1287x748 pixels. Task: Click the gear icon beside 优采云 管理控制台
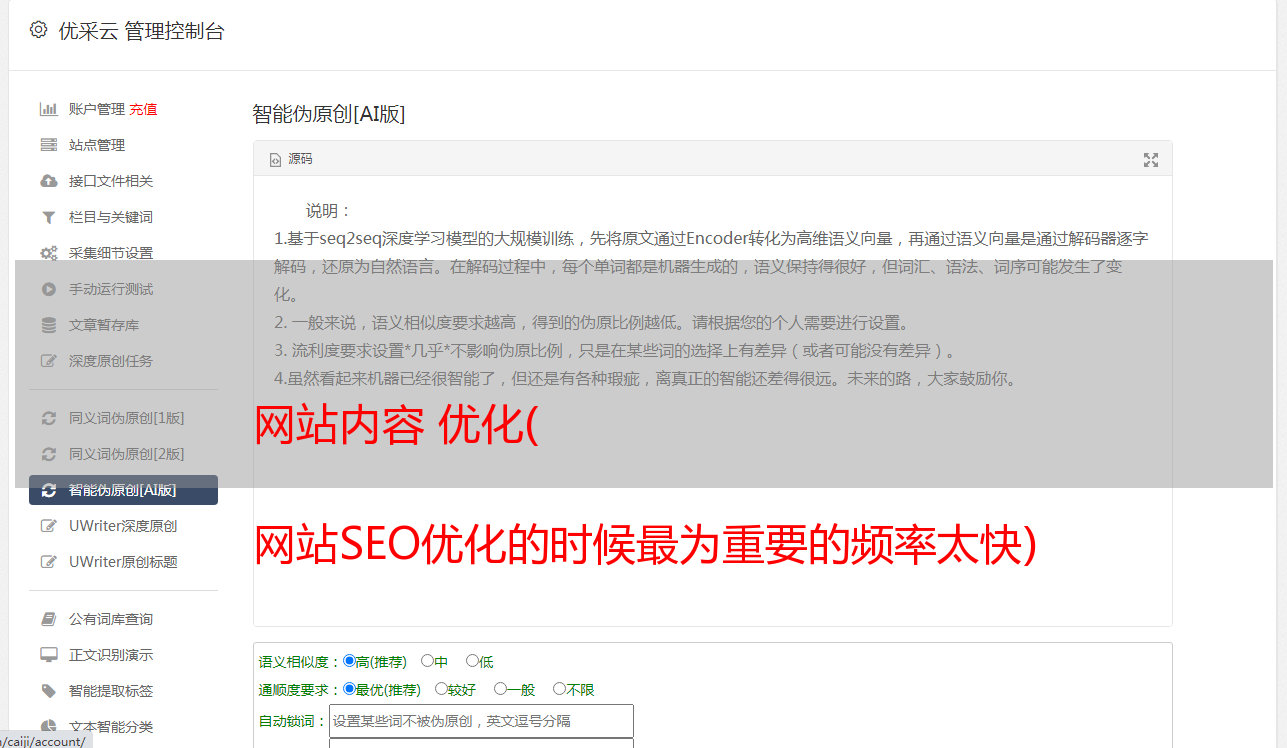point(38,30)
